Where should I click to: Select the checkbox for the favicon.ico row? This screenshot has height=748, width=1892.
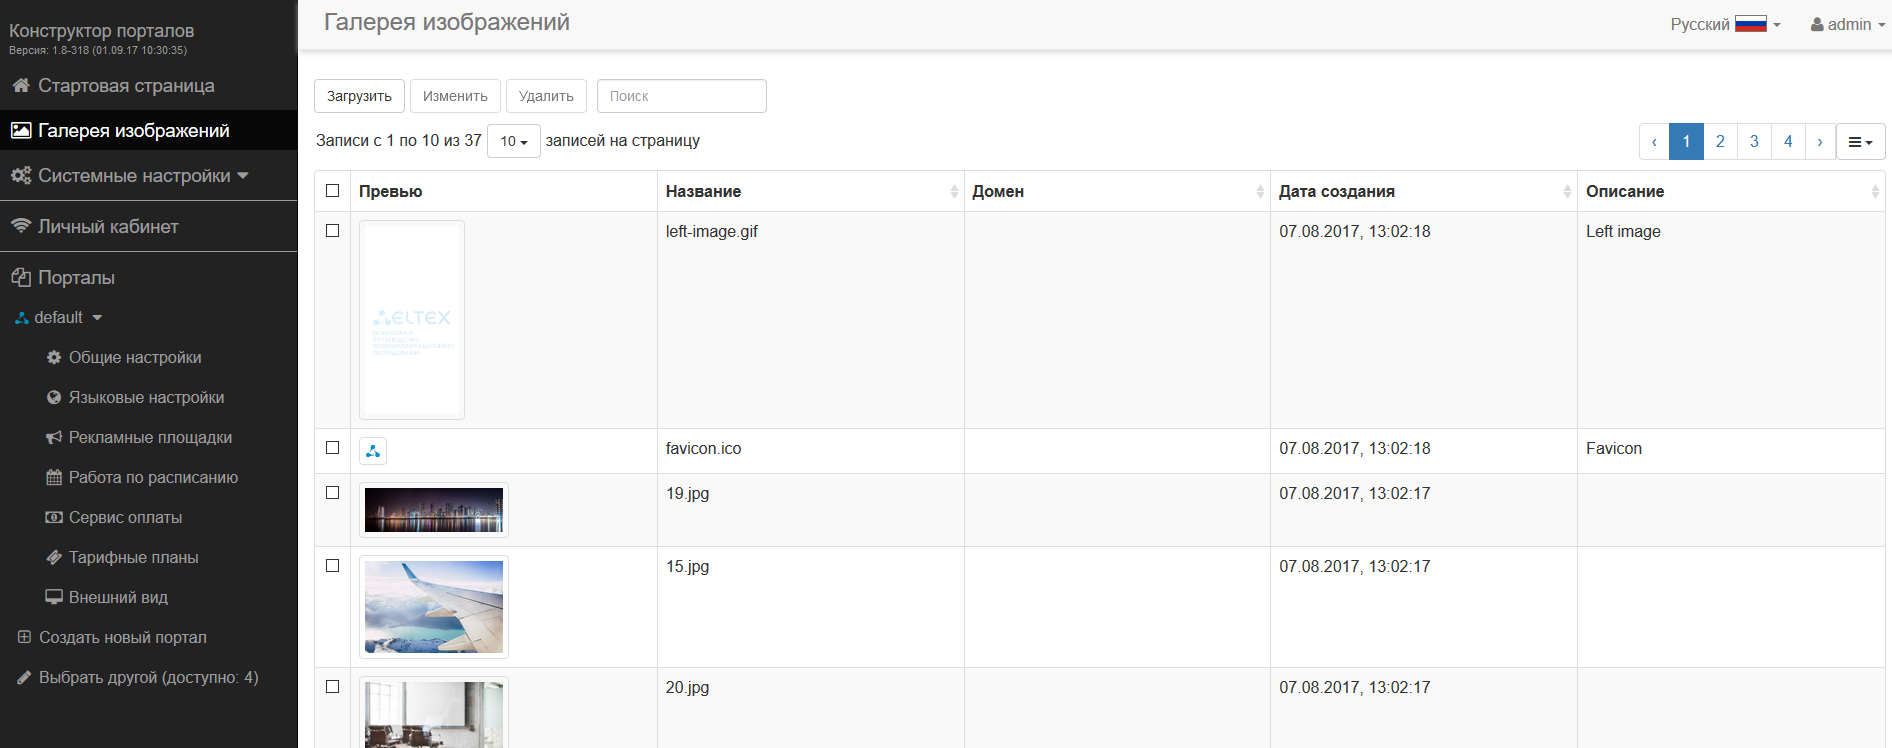click(333, 448)
